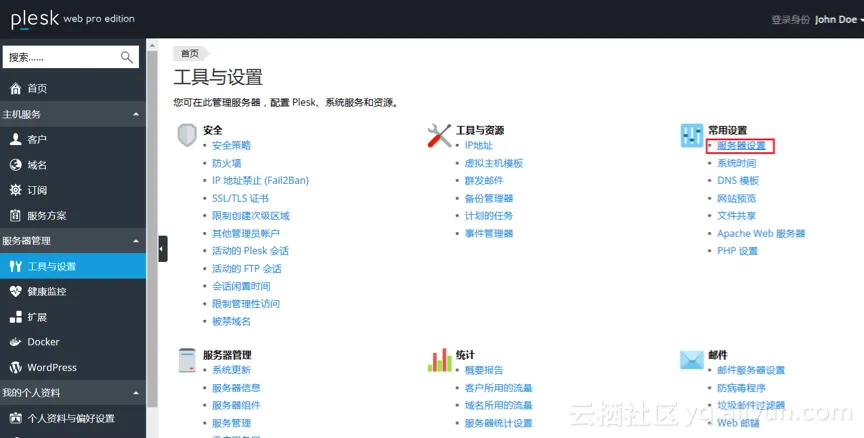This screenshot has height=438, width=864.
Task: Collapse the 主机服务 sidebar section
Action: click(x=136, y=114)
